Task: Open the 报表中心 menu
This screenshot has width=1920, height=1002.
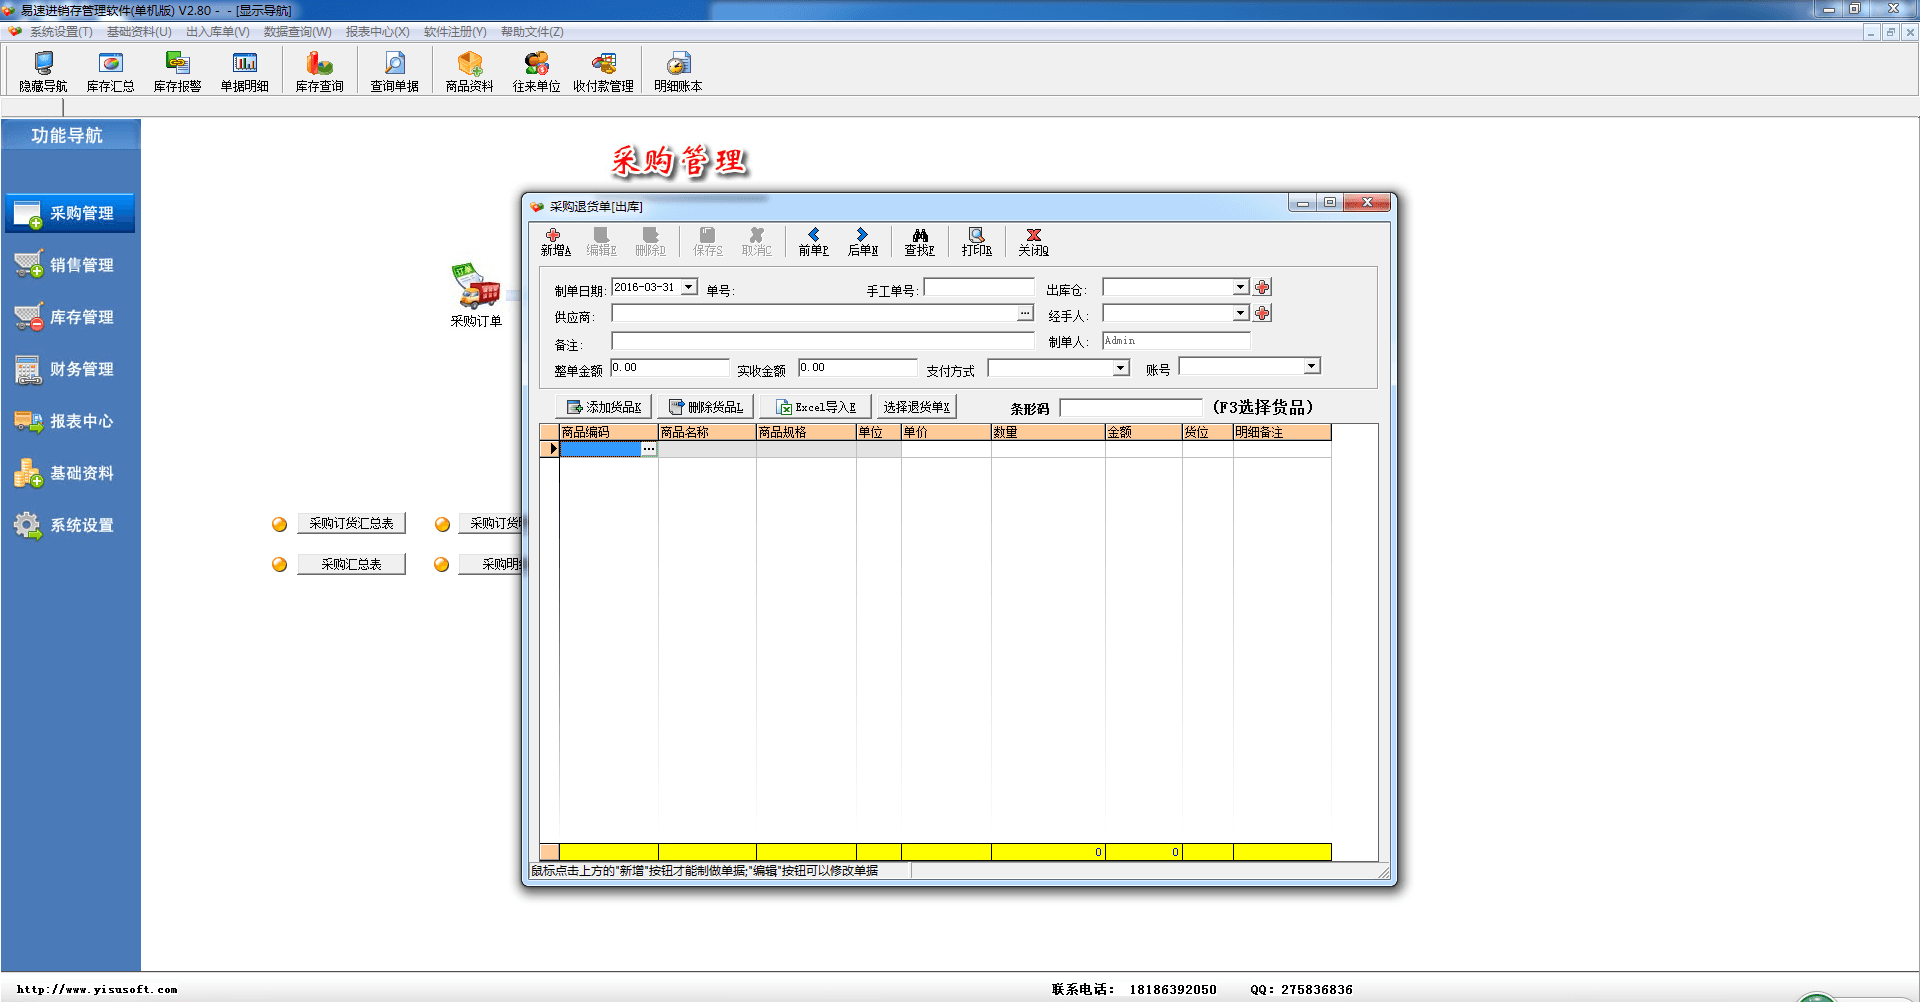Action: (x=377, y=32)
